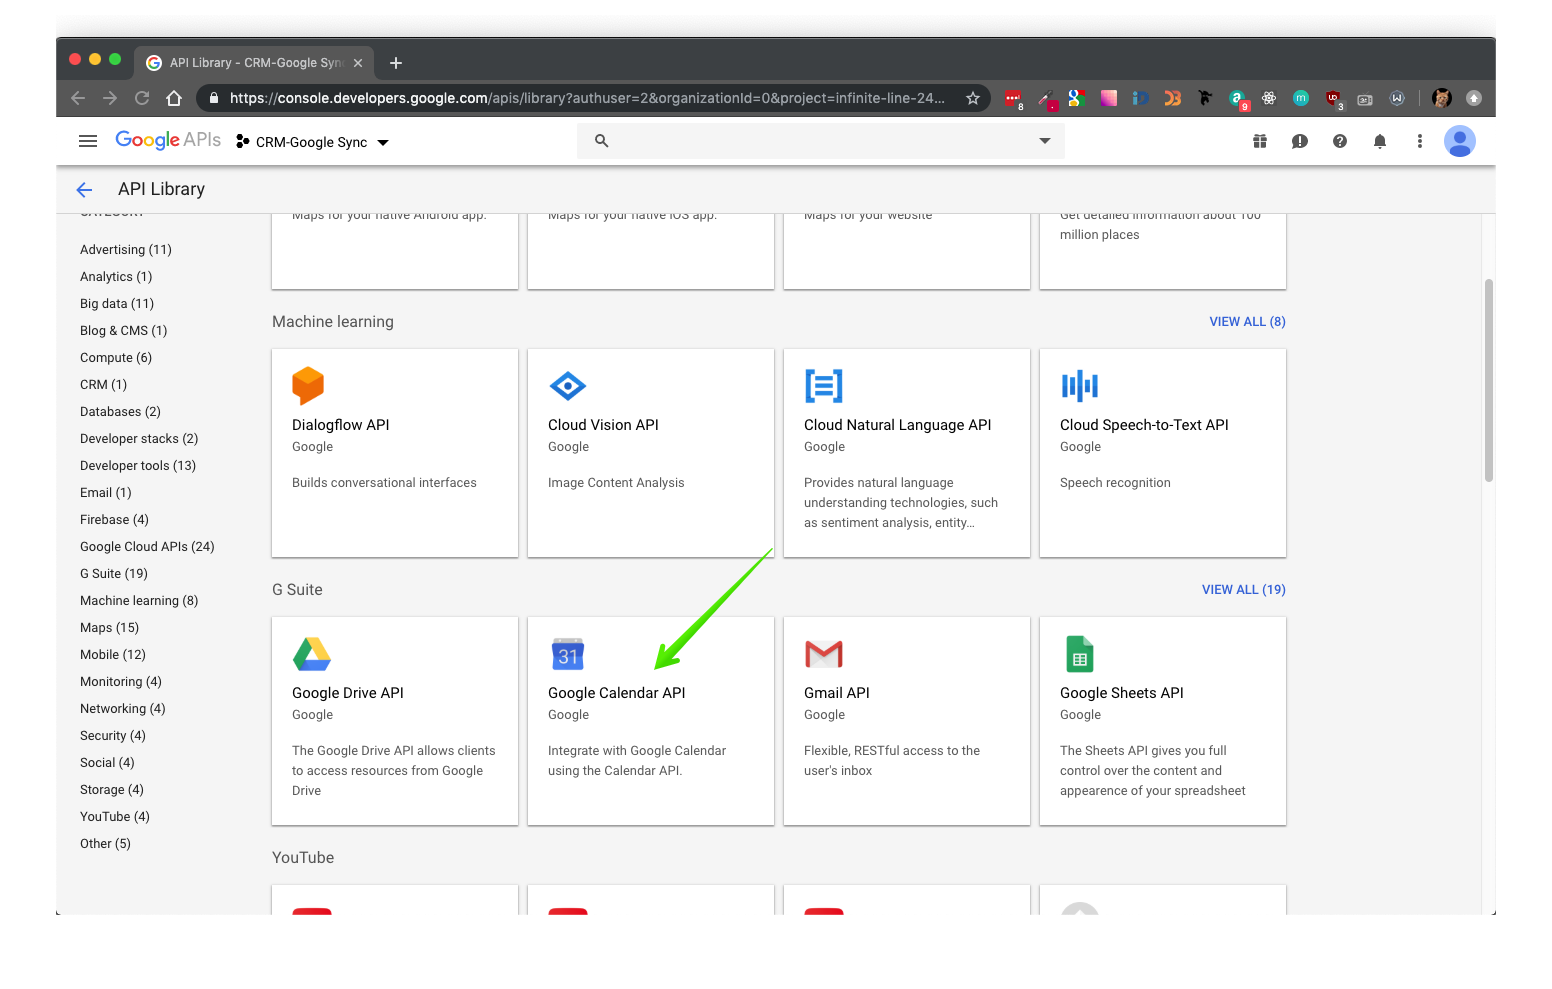This screenshot has width=1552, height=989.
Task: Go to browser home page
Action: pyautogui.click(x=174, y=98)
